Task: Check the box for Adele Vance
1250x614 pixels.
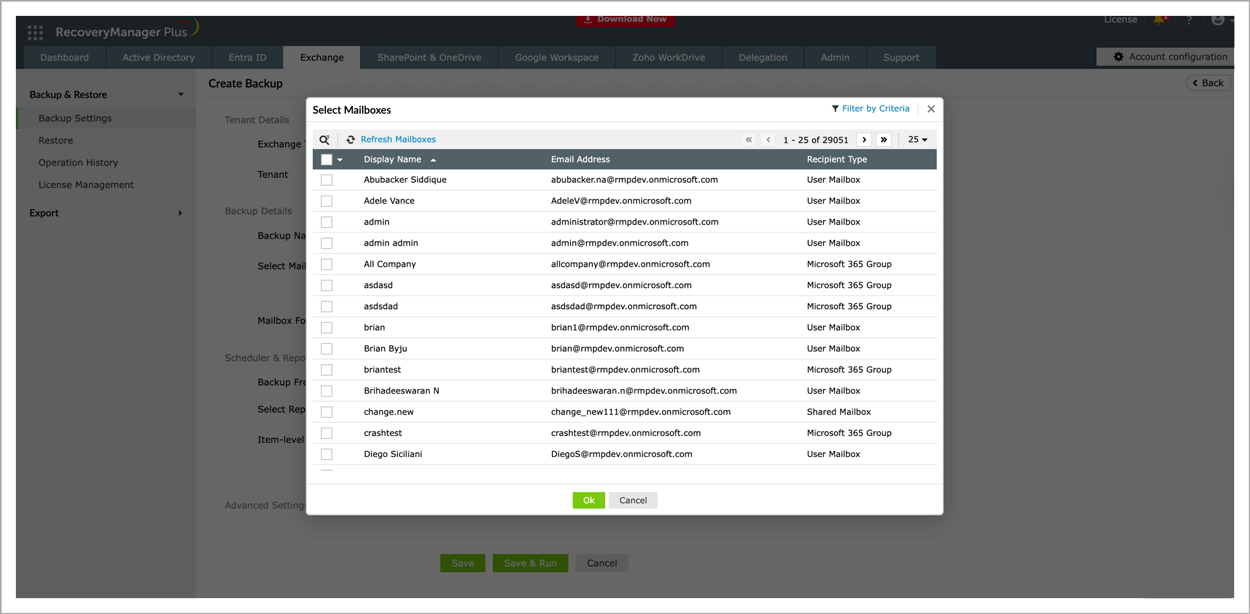Action: coord(326,201)
